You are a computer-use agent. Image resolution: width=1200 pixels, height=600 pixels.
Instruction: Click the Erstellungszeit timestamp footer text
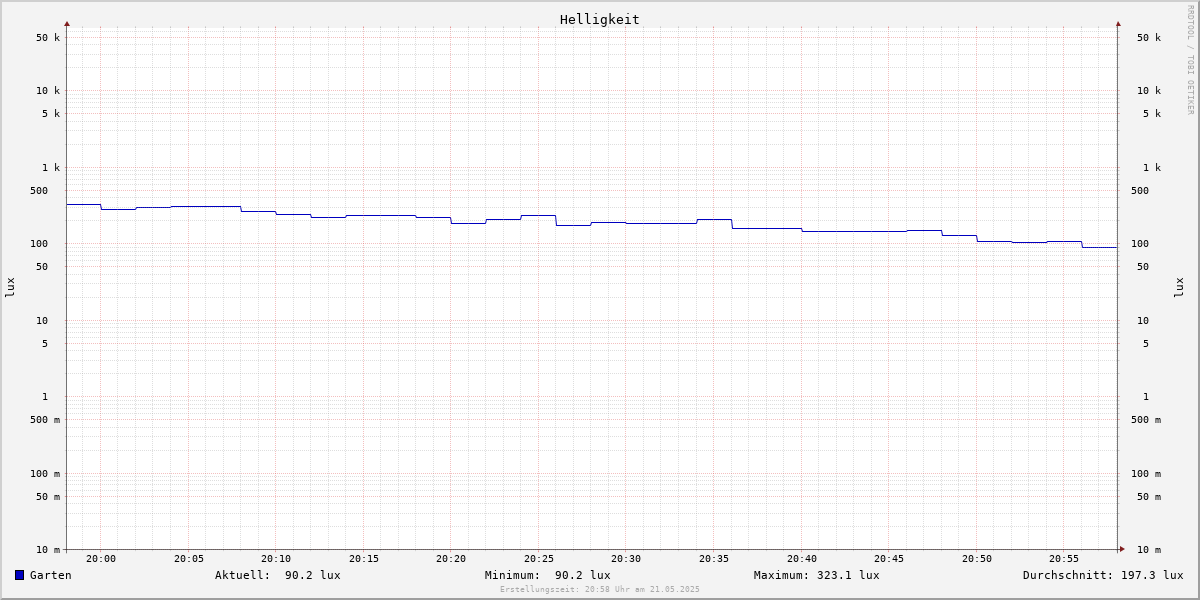click(600, 589)
